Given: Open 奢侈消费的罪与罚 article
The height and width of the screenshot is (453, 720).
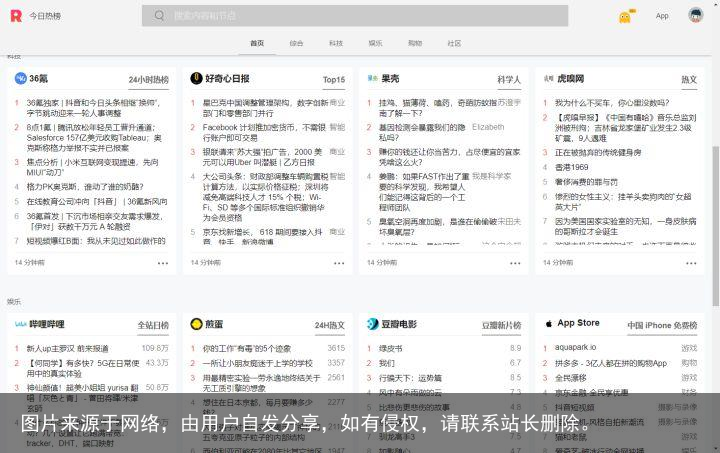Looking at the screenshot, I should coord(586,182).
